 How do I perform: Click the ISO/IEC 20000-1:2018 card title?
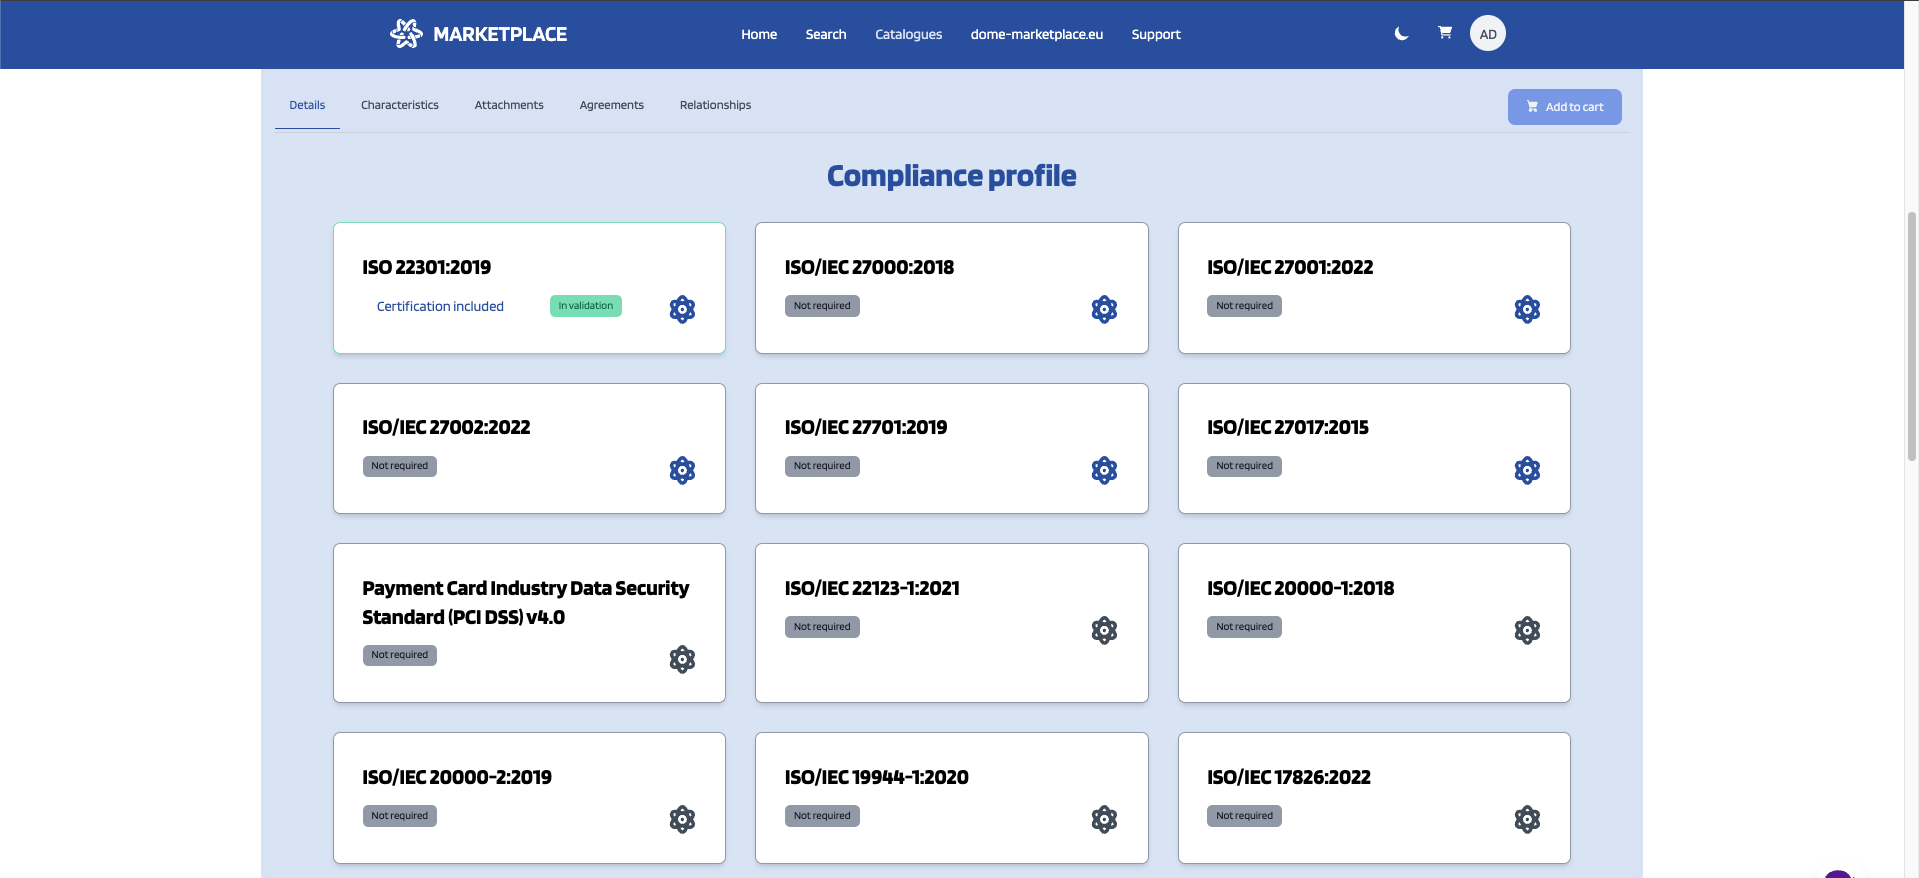(1300, 588)
